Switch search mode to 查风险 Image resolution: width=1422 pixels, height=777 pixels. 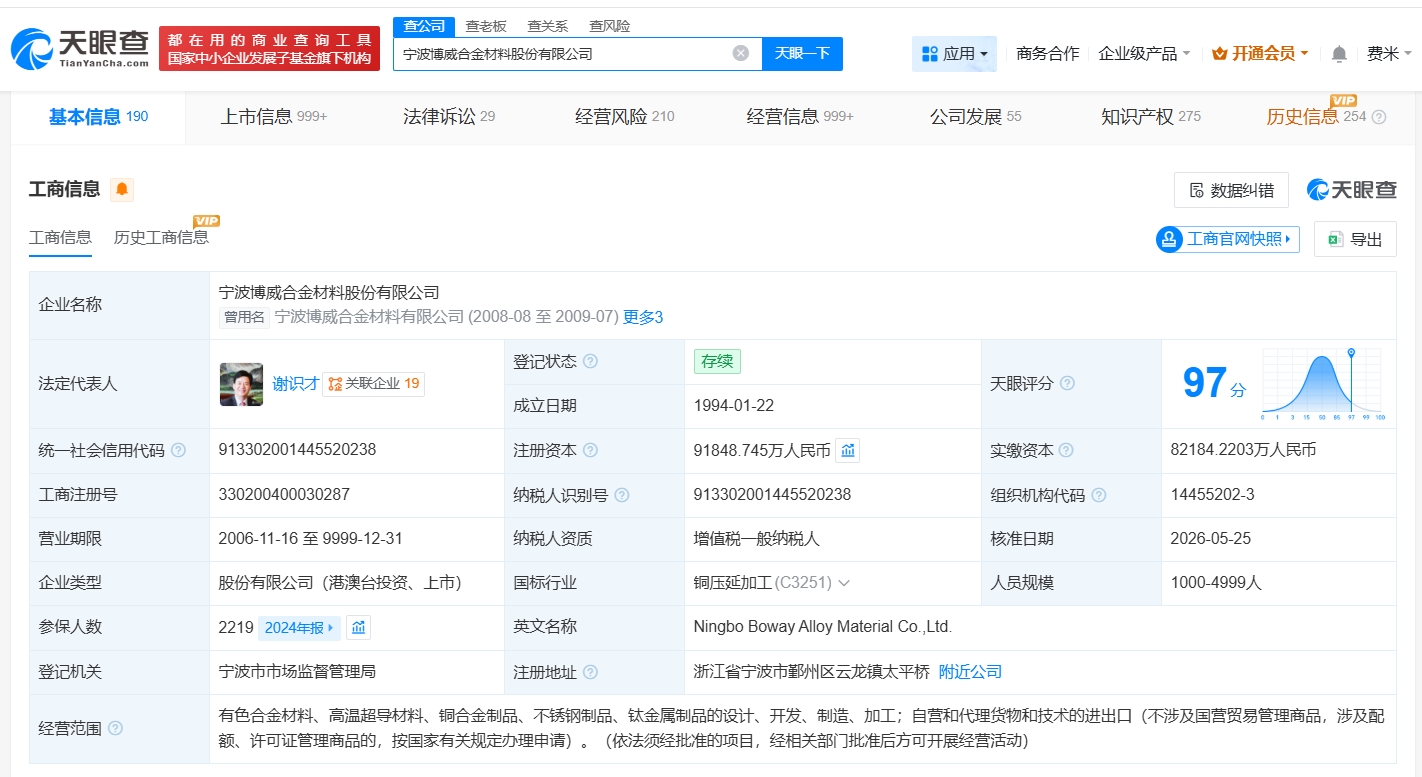tap(609, 26)
